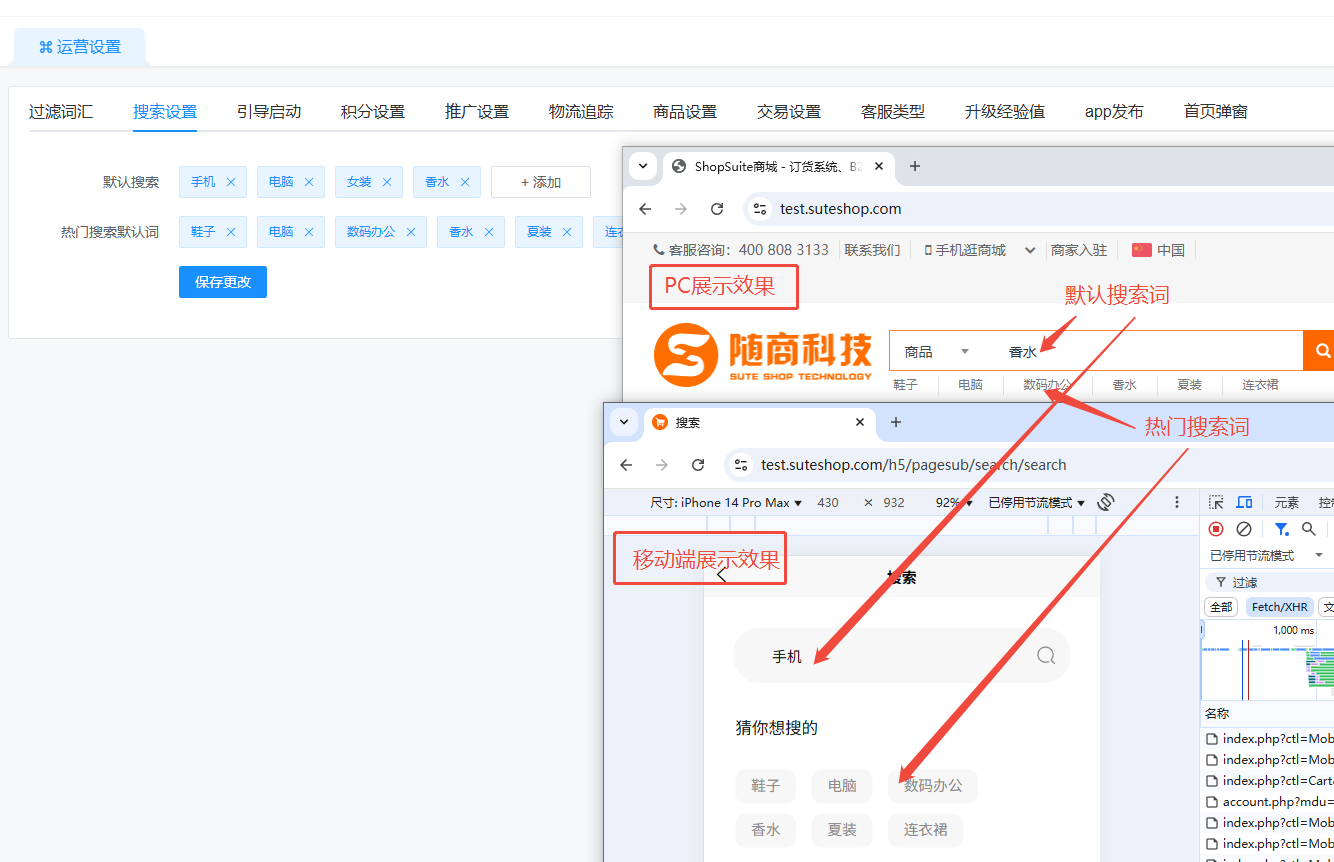
Task: Open the 92% zoom dropdown
Action: (x=954, y=503)
